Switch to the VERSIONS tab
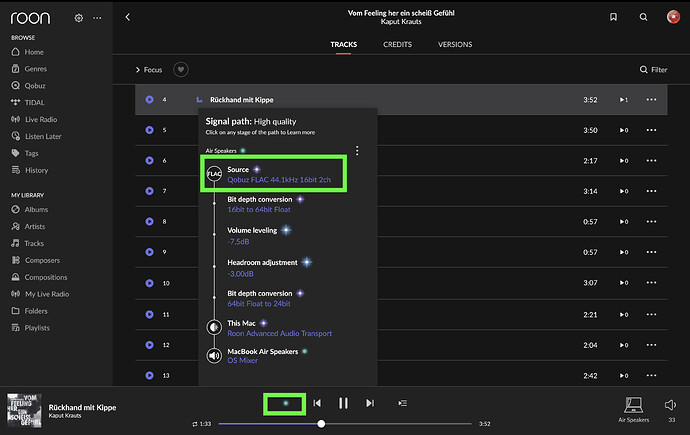The image size is (690, 435). (x=455, y=45)
